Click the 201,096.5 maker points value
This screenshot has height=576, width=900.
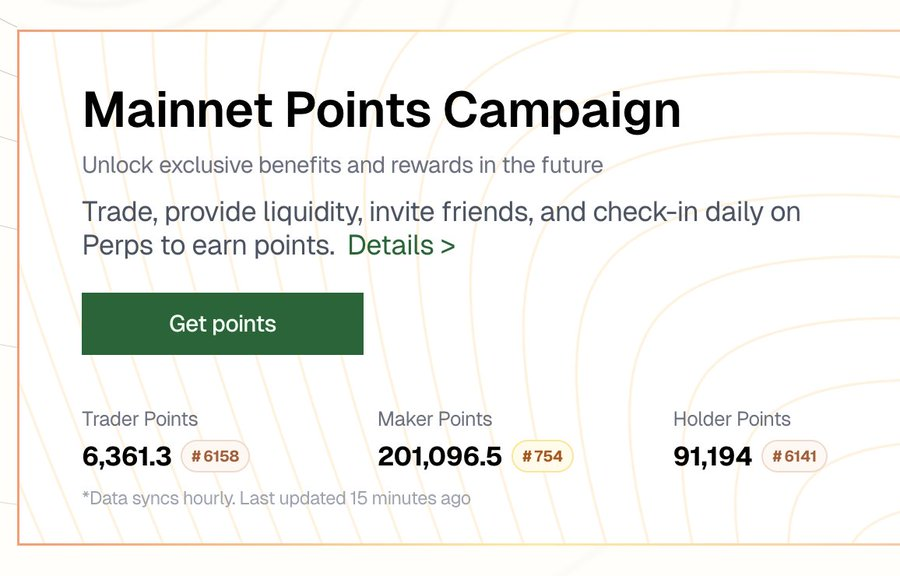[440, 457]
